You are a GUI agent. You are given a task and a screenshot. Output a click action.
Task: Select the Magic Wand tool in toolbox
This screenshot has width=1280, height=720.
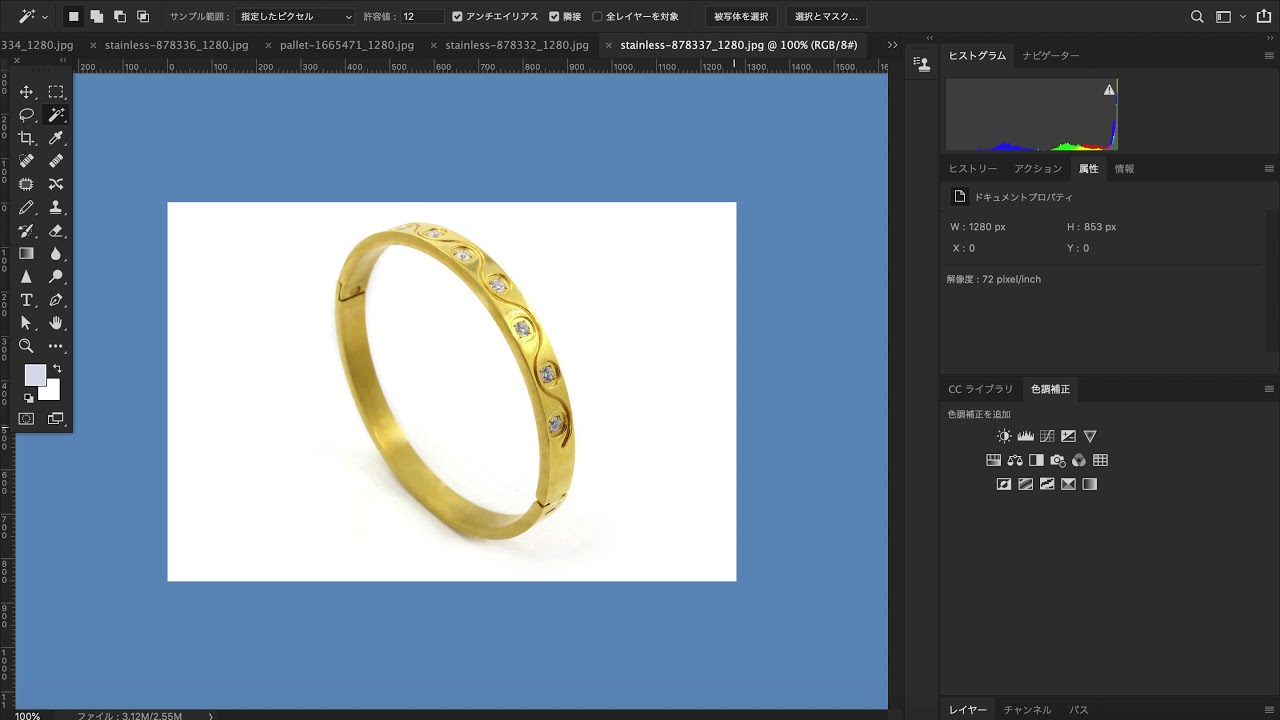(56, 115)
